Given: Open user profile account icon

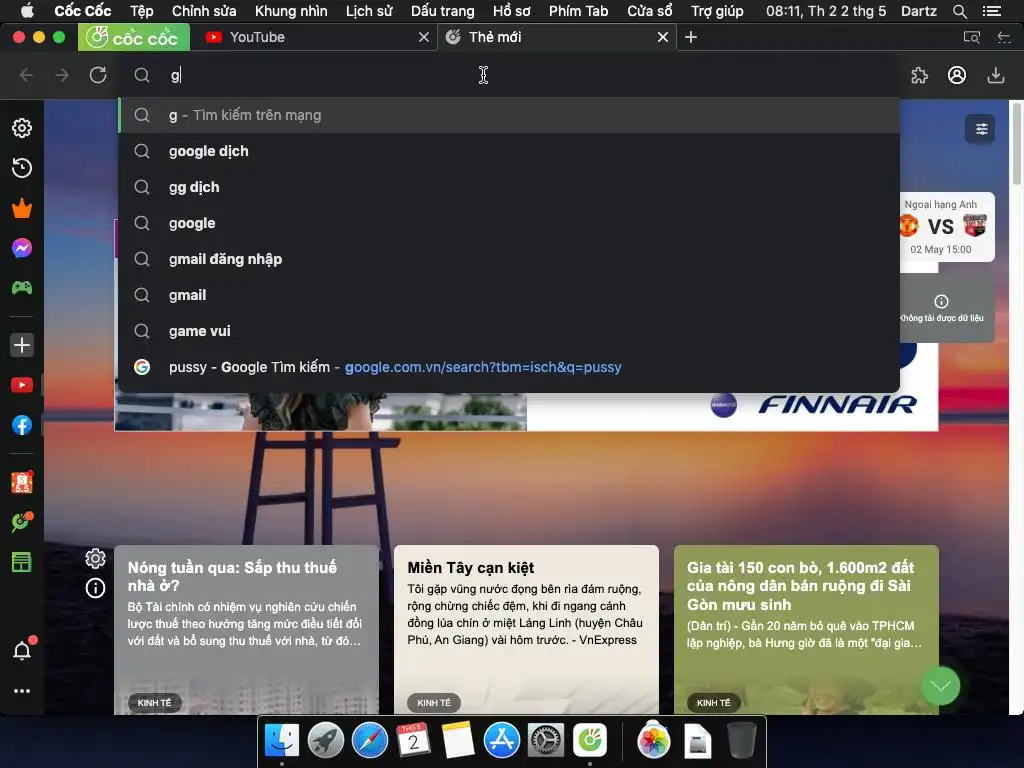Looking at the screenshot, I should (957, 75).
